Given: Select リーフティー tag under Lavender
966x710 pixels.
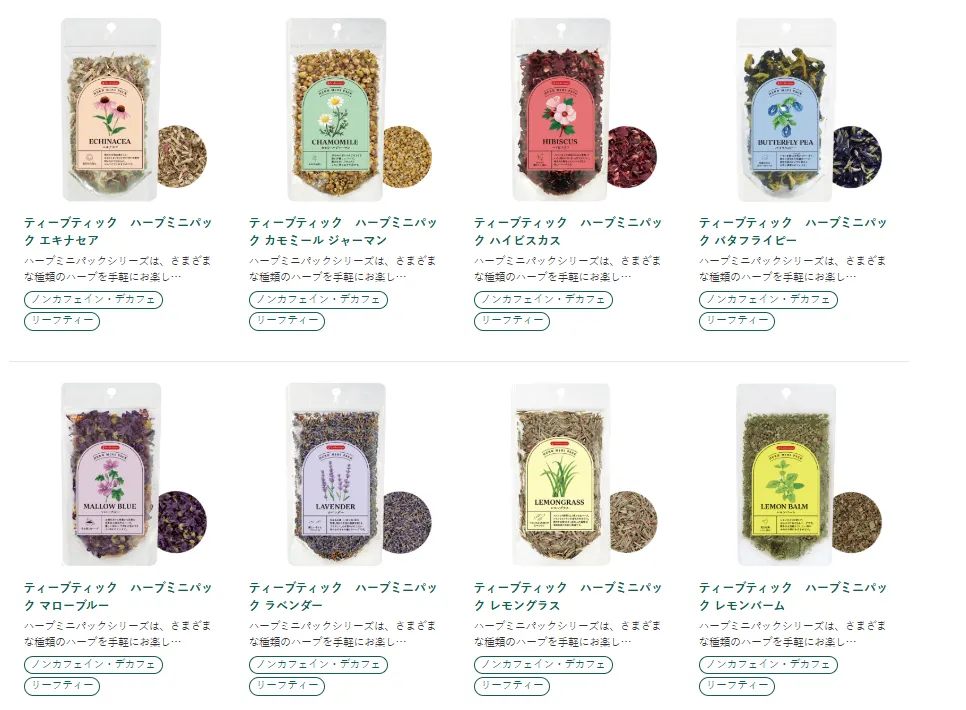Looking at the screenshot, I should coord(287,685).
